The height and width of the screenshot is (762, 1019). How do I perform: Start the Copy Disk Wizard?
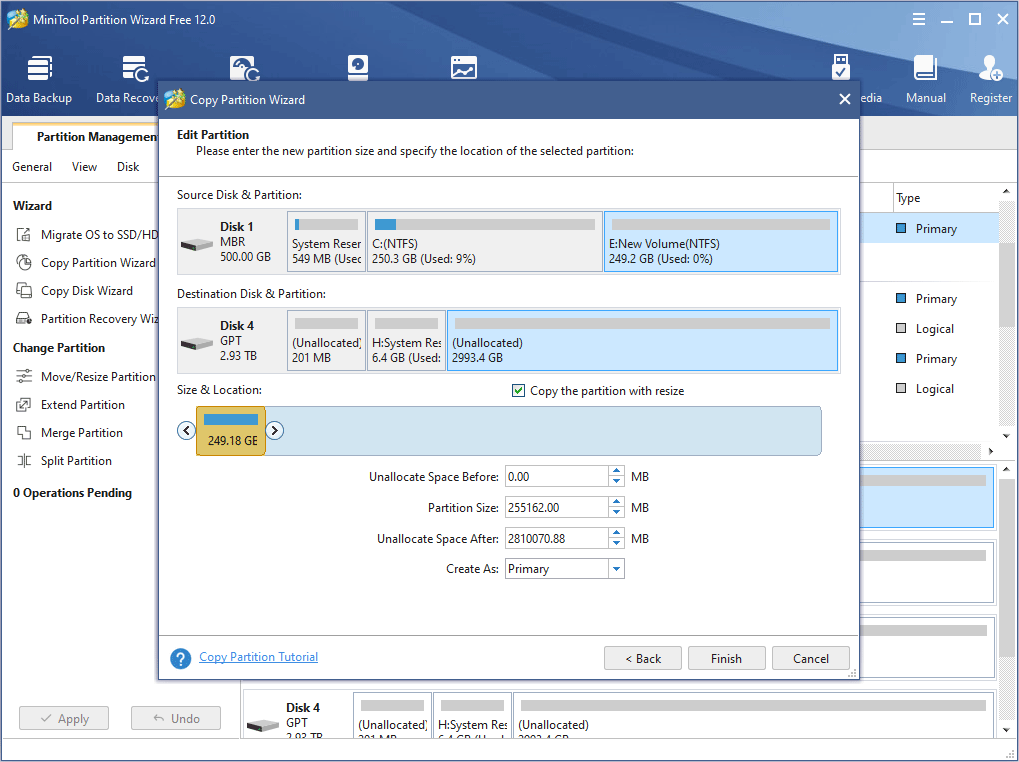tap(74, 290)
